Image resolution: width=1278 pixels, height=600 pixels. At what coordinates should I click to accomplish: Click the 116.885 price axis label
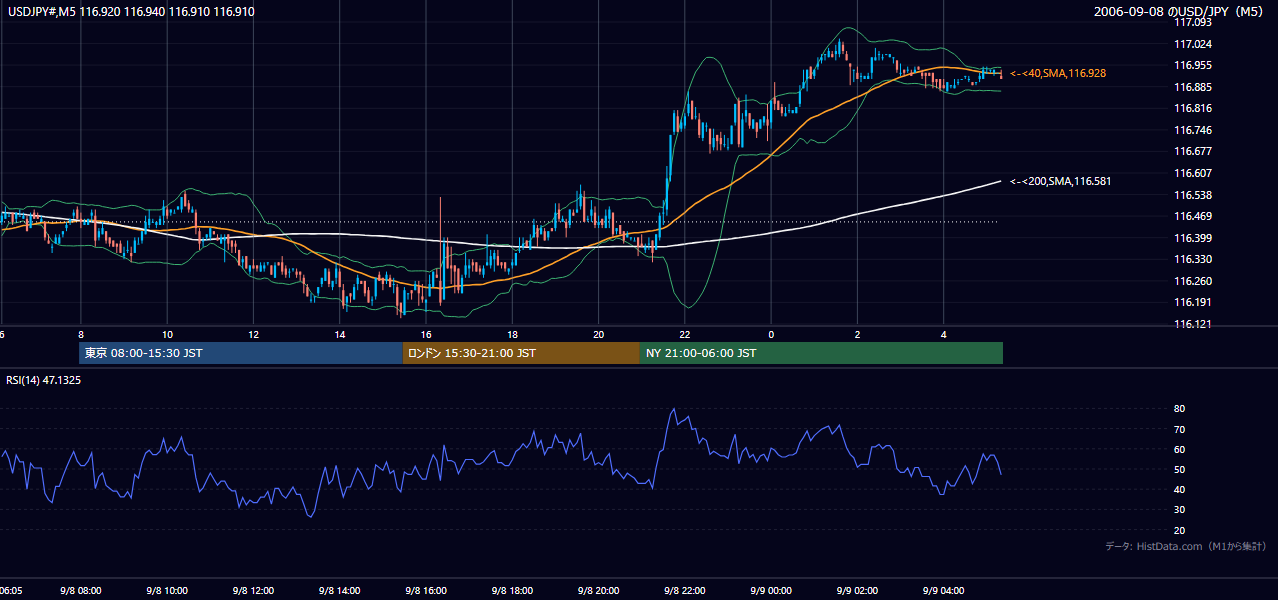[x=1194, y=87]
